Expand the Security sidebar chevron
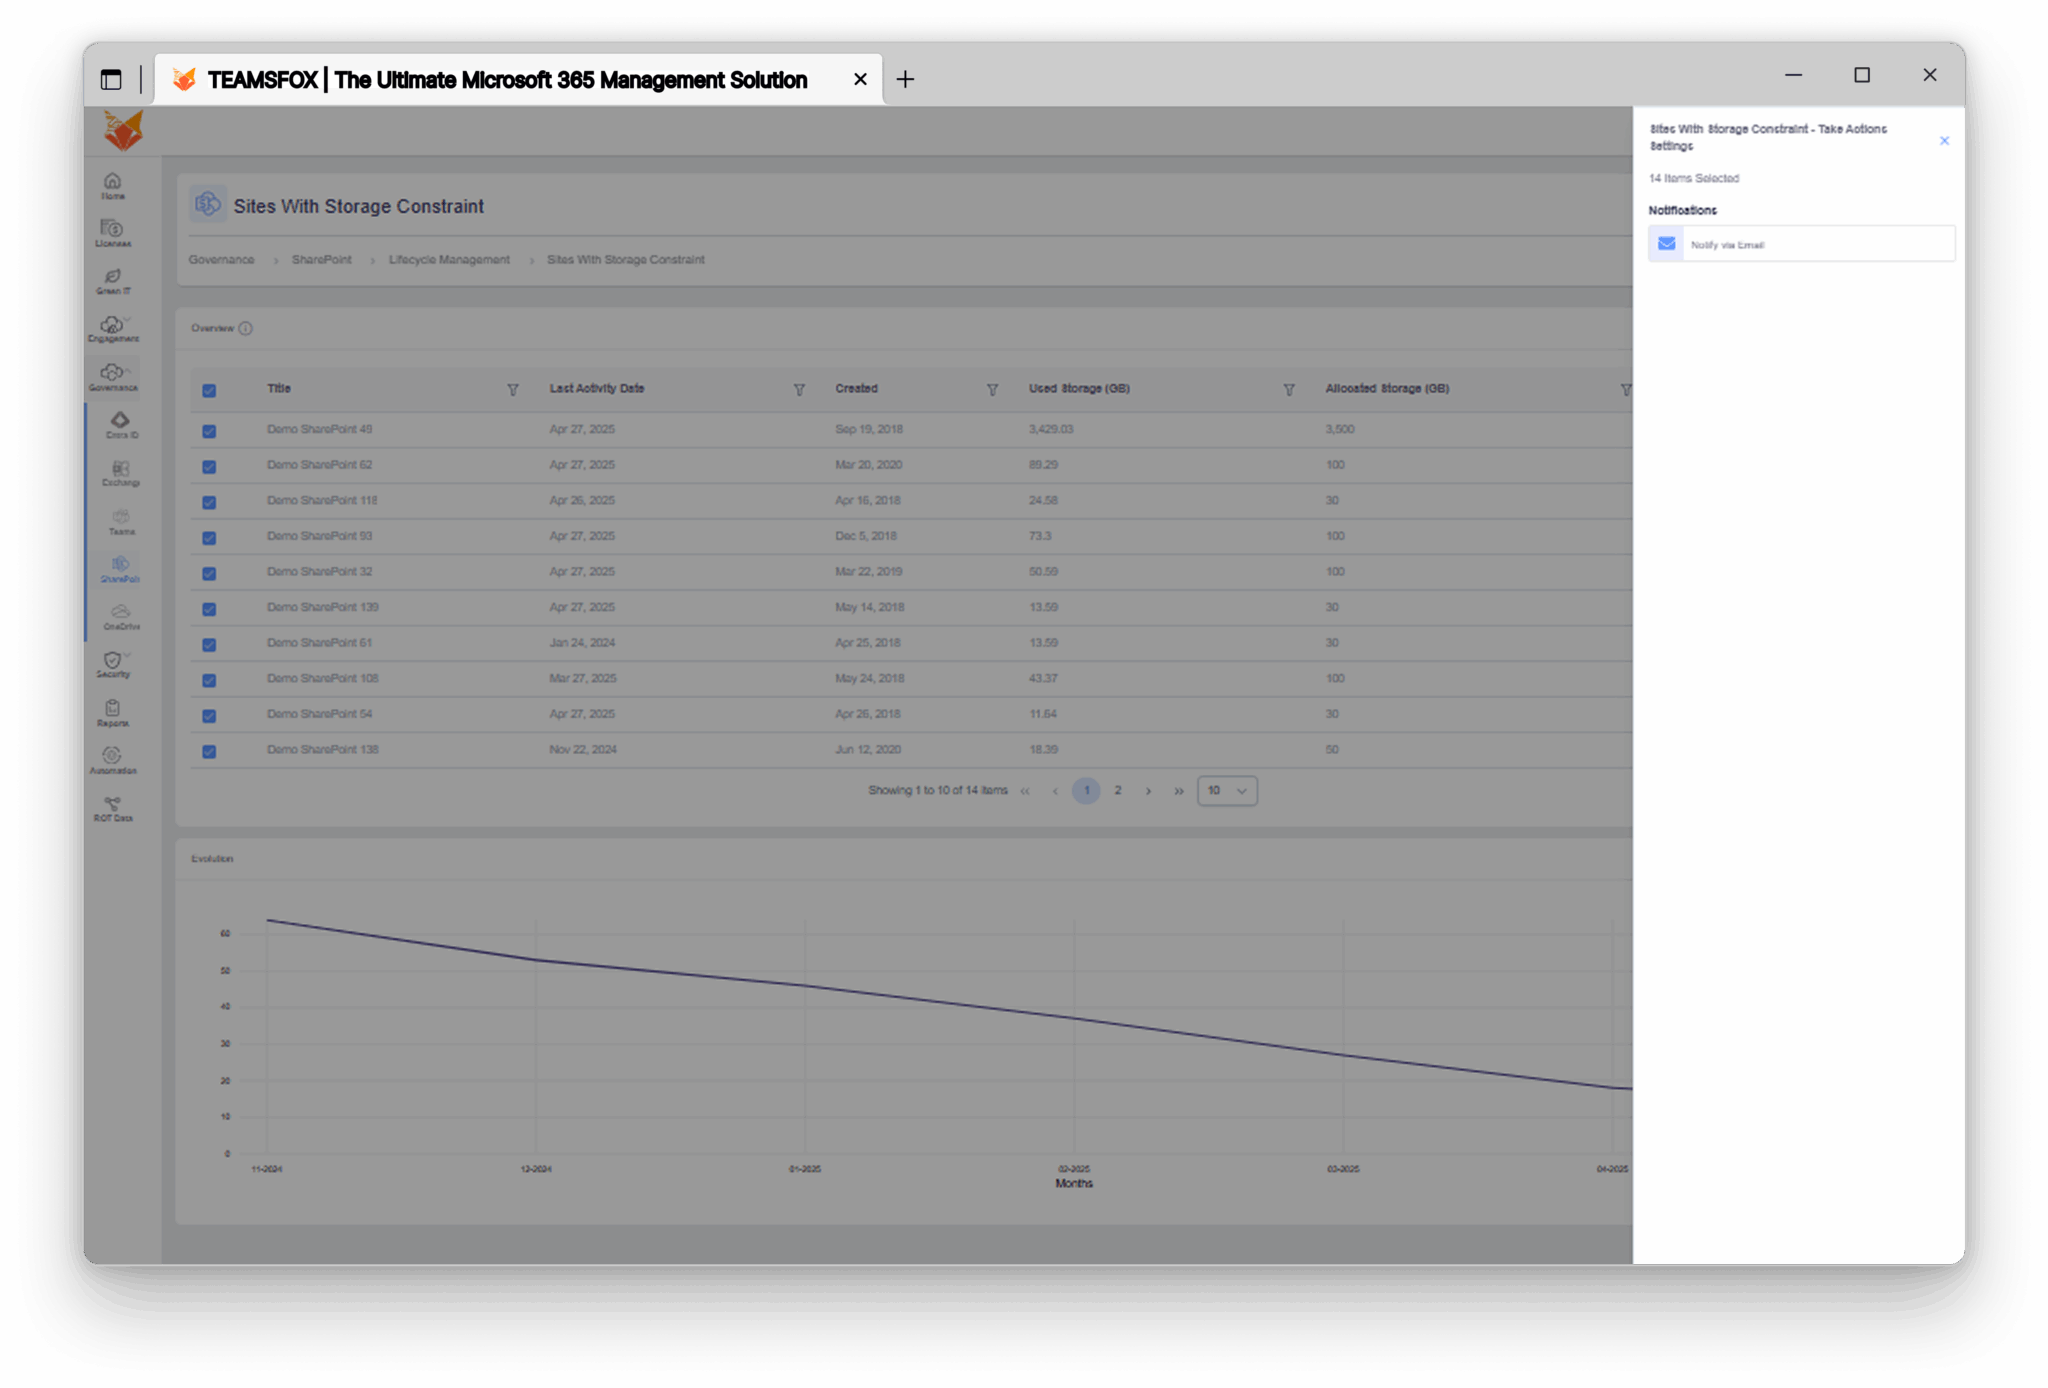 point(125,655)
